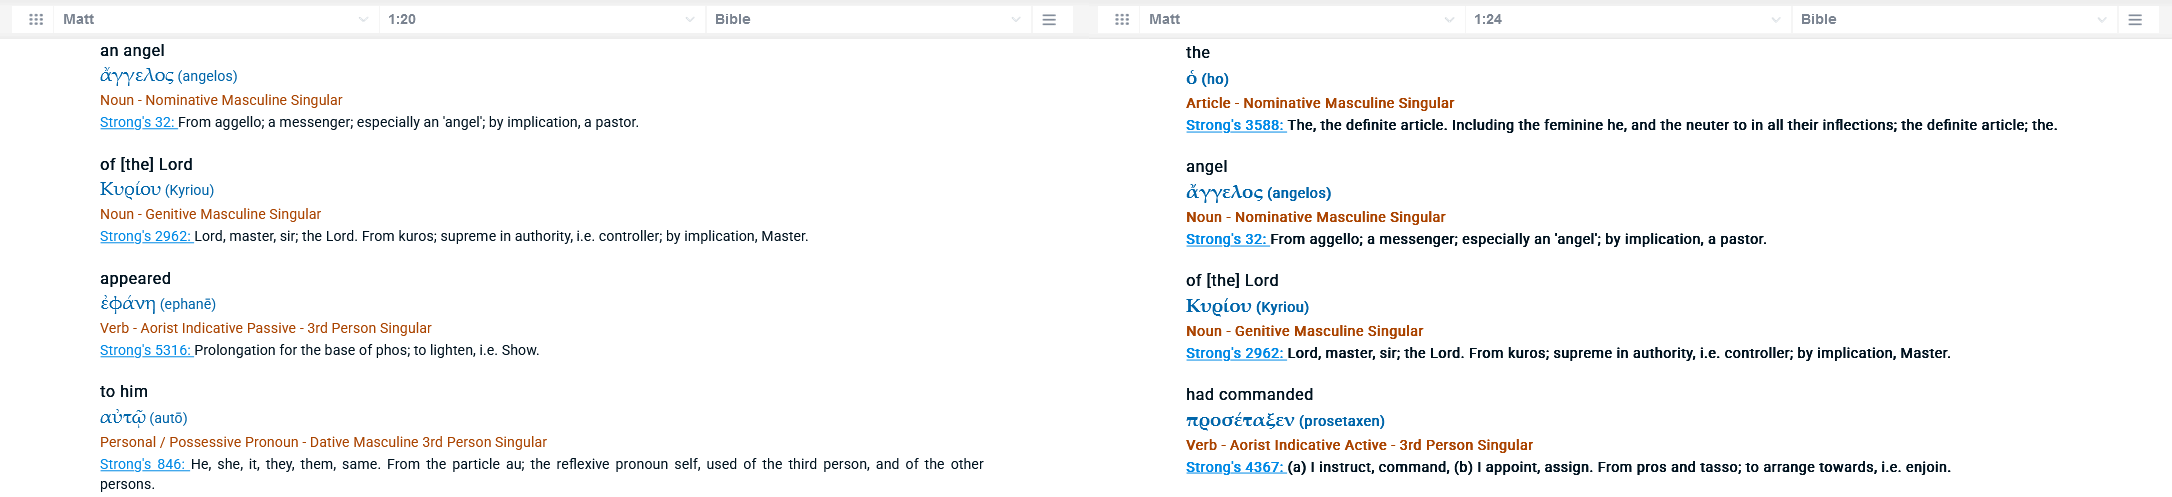Expand the right pane Bible version dropdown
Screen dimensions: 2172x497
1954,19
